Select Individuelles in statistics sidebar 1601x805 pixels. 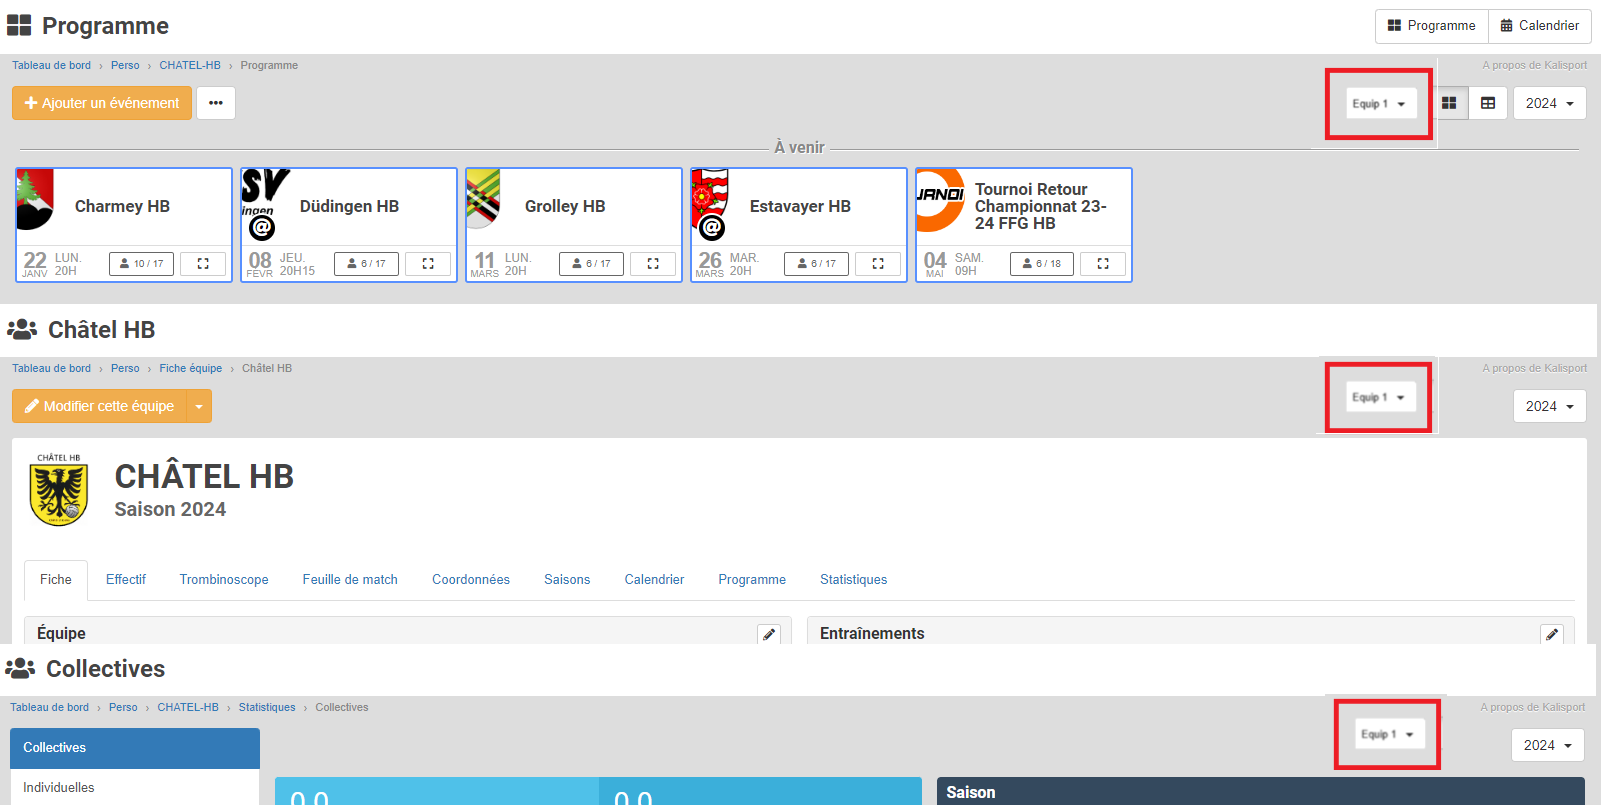(59, 787)
